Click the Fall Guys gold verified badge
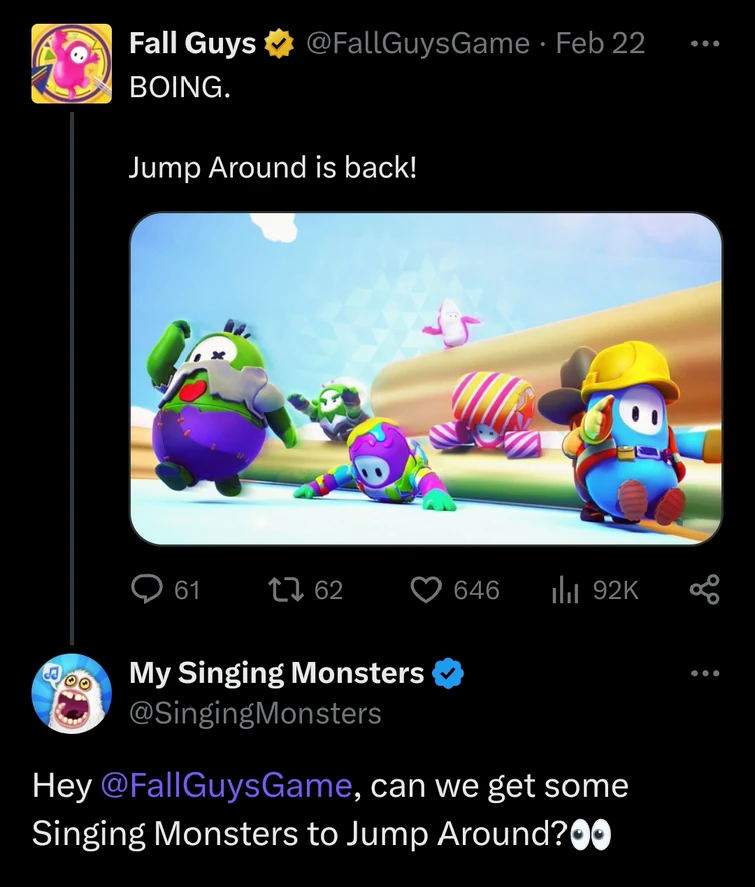The width and height of the screenshot is (755, 887). [277, 44]
